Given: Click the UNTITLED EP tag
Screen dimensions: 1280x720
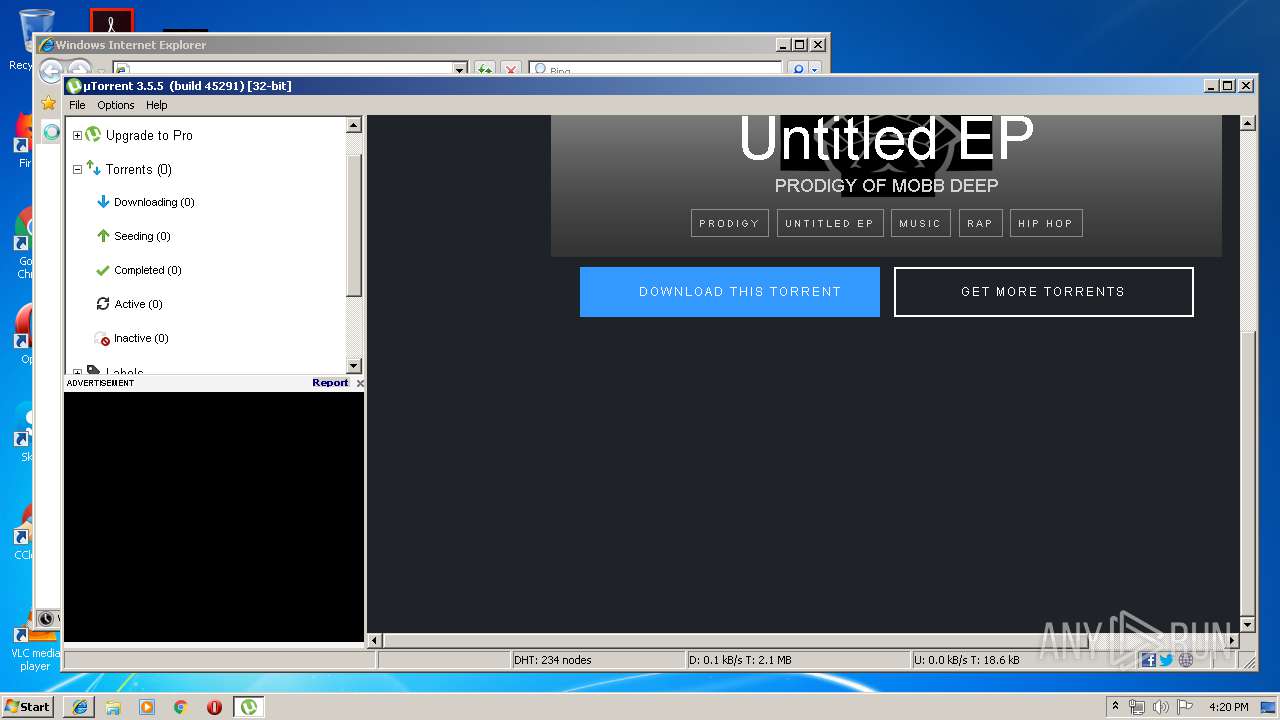Looking at the screenshot, I should (x=830, y=223).
